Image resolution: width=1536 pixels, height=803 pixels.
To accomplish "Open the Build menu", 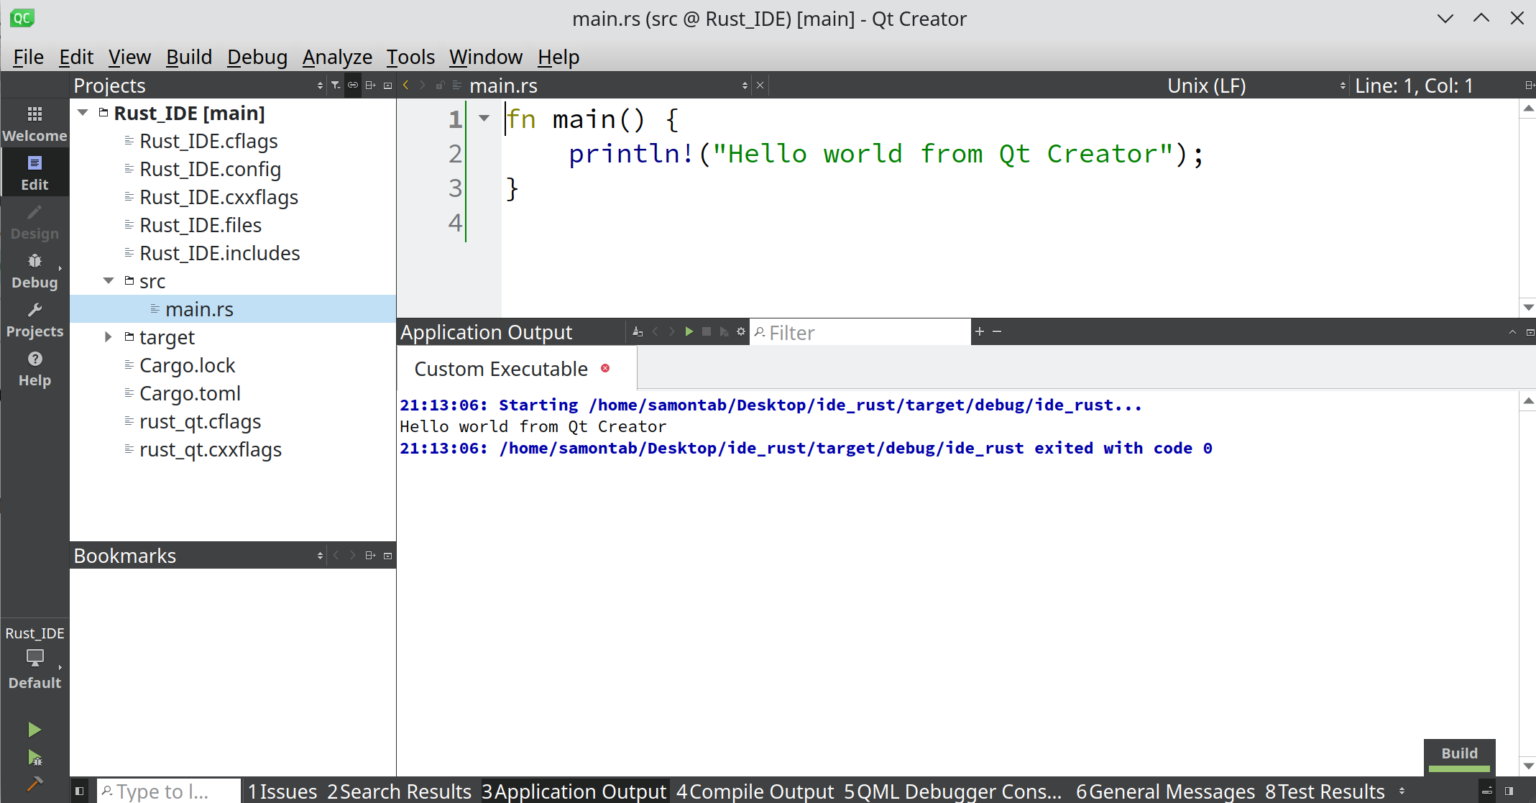I will (189, 57).
